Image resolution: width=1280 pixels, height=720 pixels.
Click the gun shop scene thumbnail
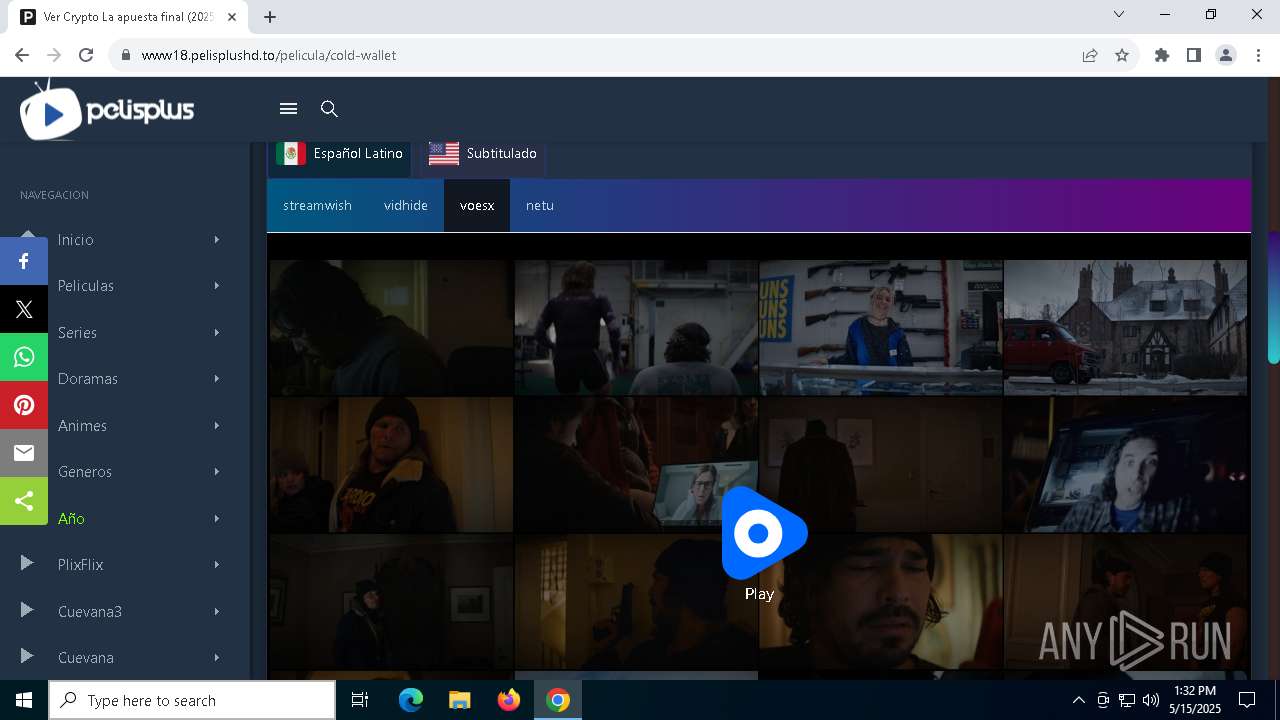[880, 327]
